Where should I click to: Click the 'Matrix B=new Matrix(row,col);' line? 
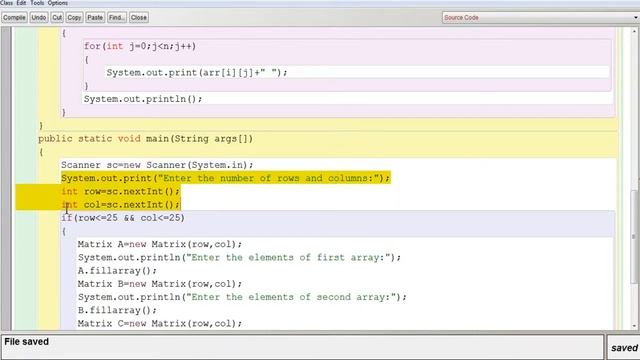tap(160, 284)
